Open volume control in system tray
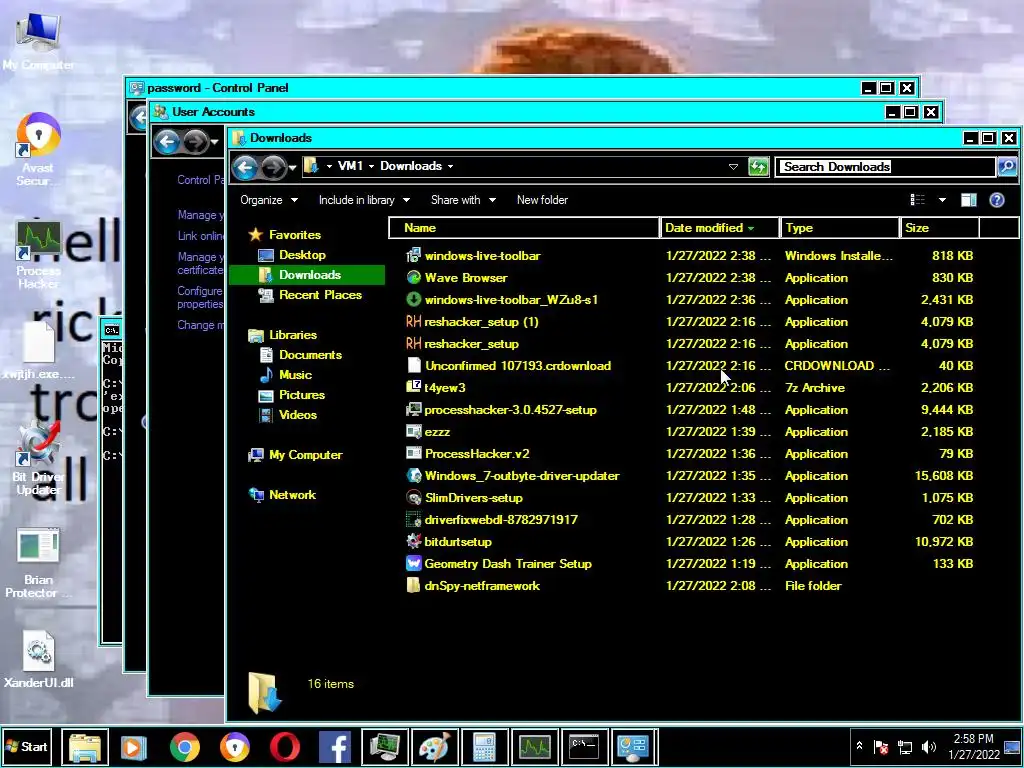 [928, 747]
